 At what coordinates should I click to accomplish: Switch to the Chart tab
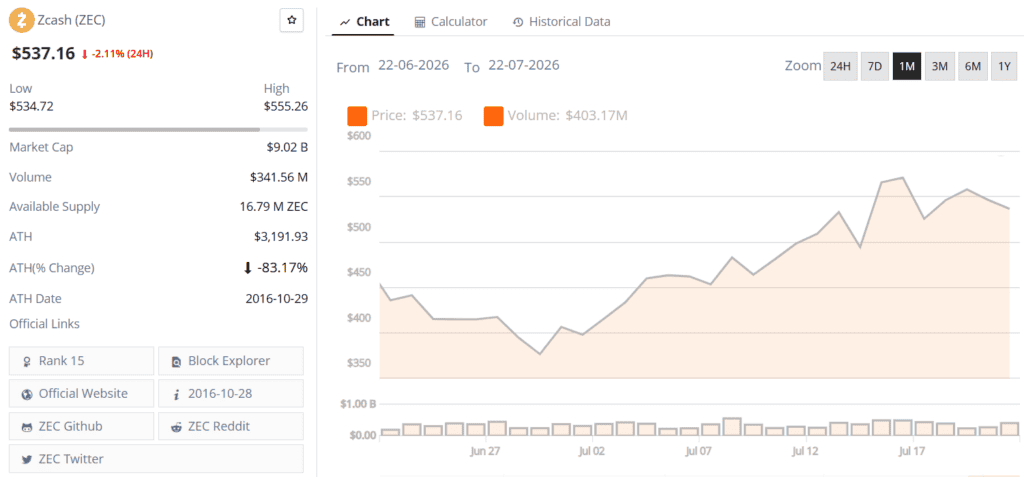(365, 22)
